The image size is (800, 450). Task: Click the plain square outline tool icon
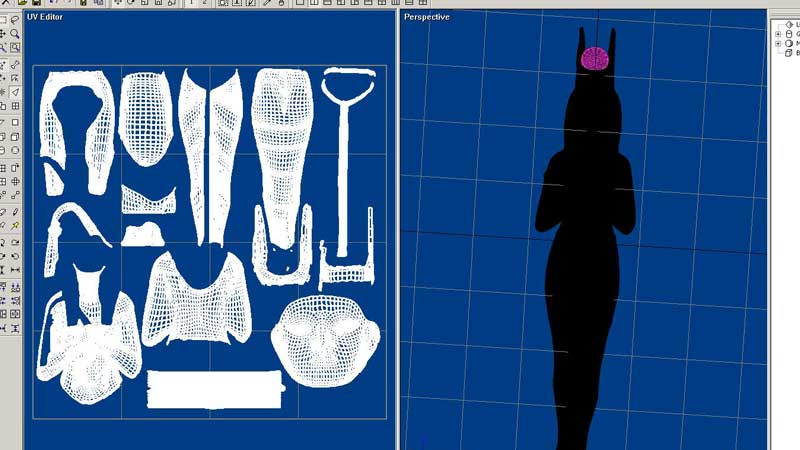click(15, 122)
